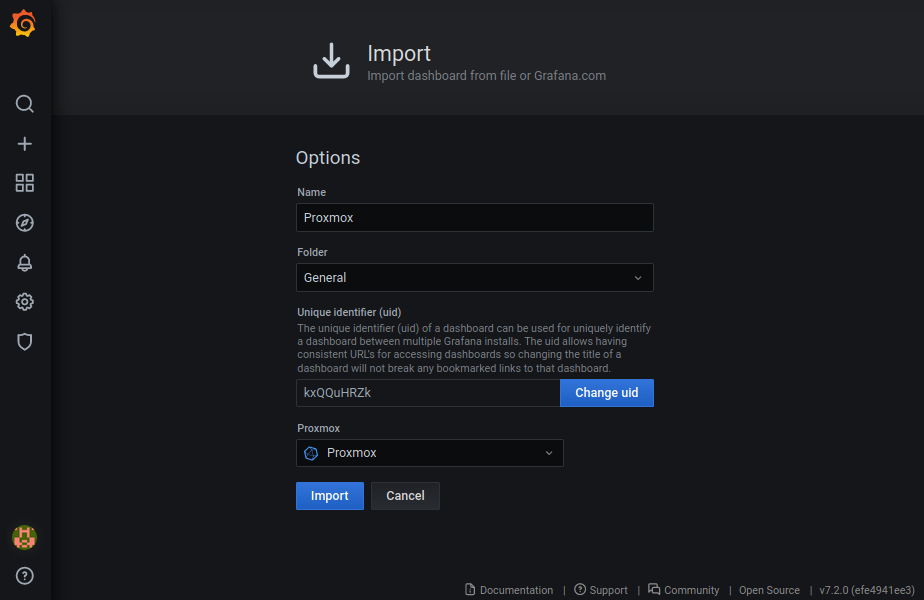Click 'Import dashboard from file or Grafana.com' subtitle
Viewport: 924px width, 600px height.
pyautogui.click(x=486, y=75)
